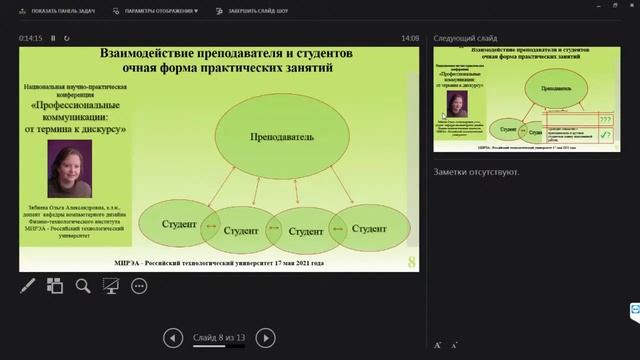Restart the presentation timer

coord(67,38)
